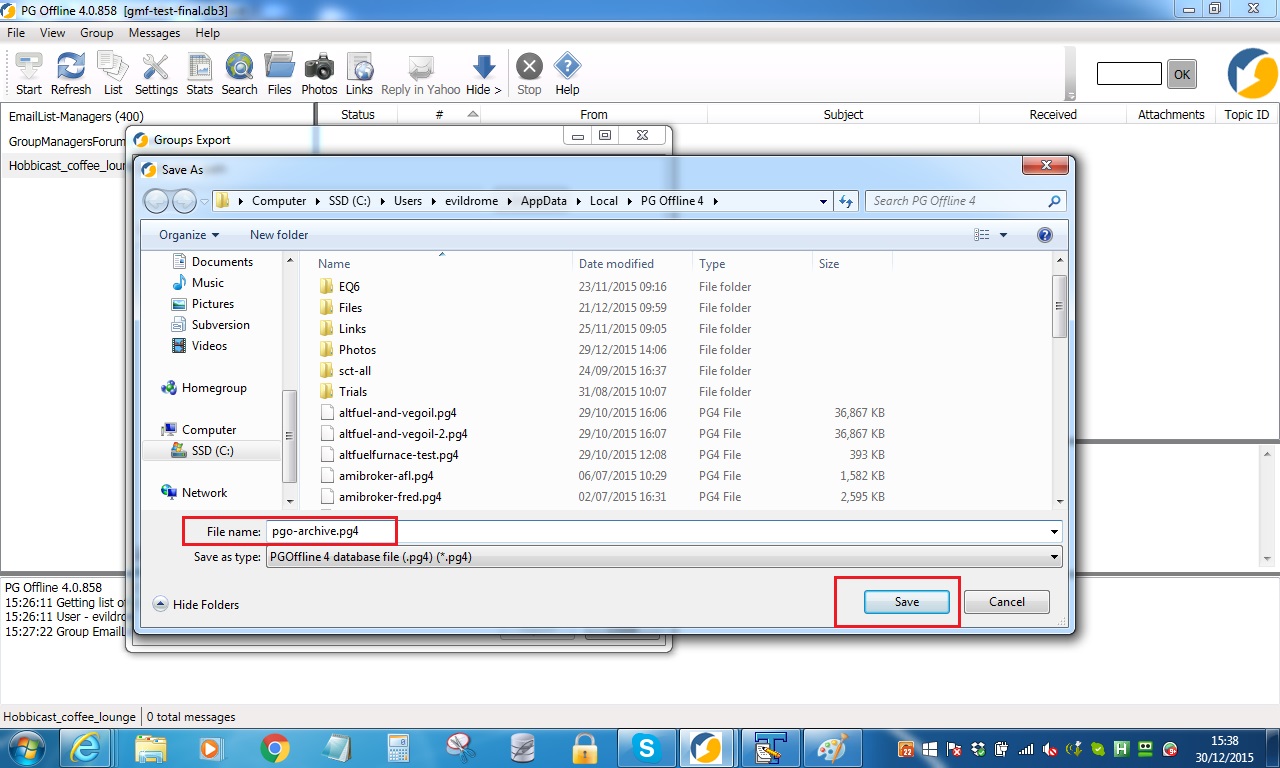This screenshot has height=768, width=1280.
Task: Click the Search toolbar icon
Action: coord(239,74)
